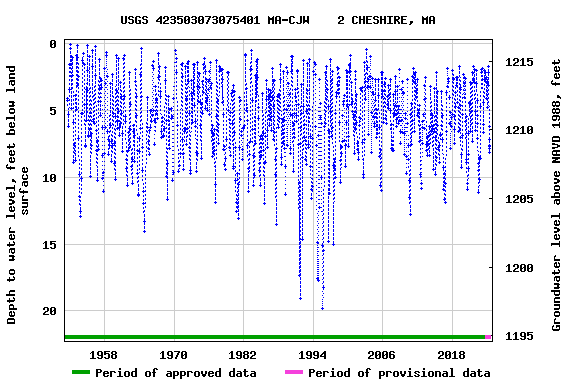Click the x-axis label '2006'
This screenshot has width=576, height=384.
(382, 355)
